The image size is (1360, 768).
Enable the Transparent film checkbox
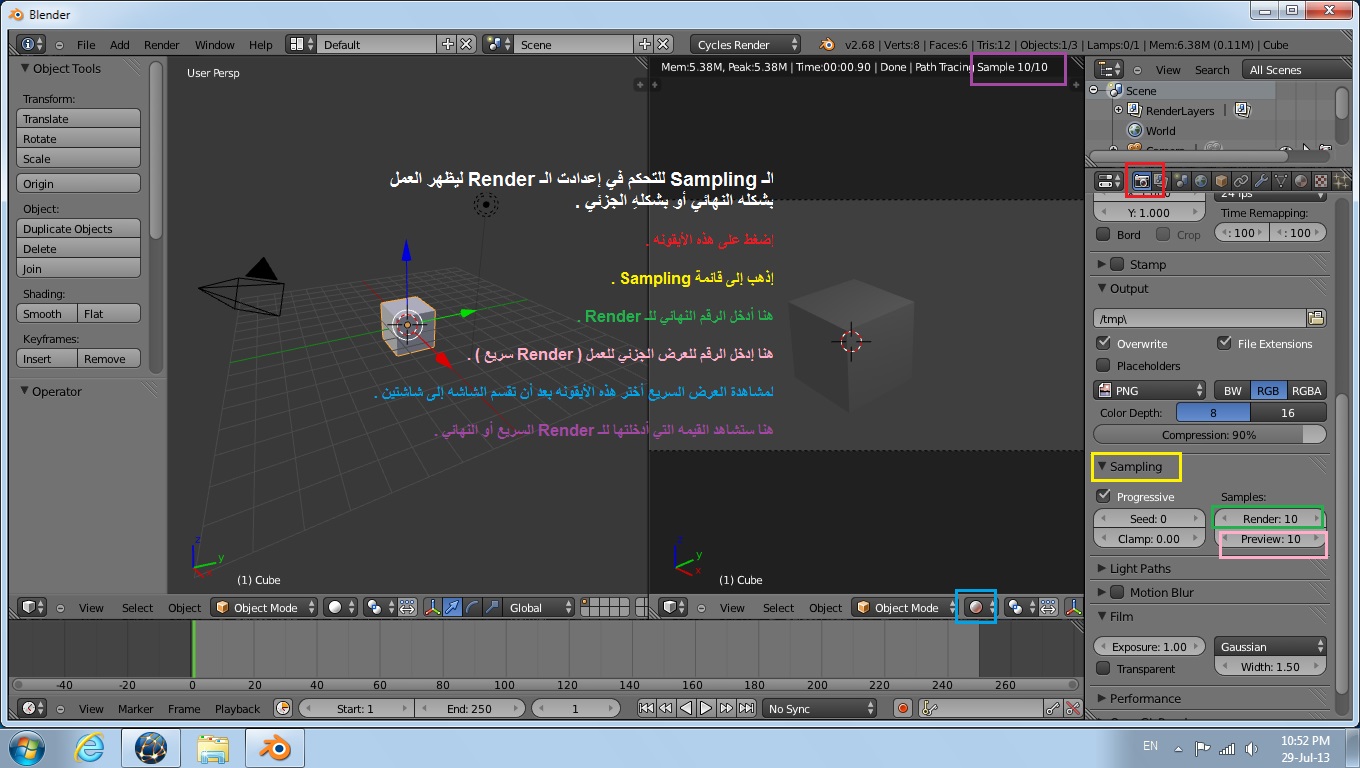click(1104, 668)
